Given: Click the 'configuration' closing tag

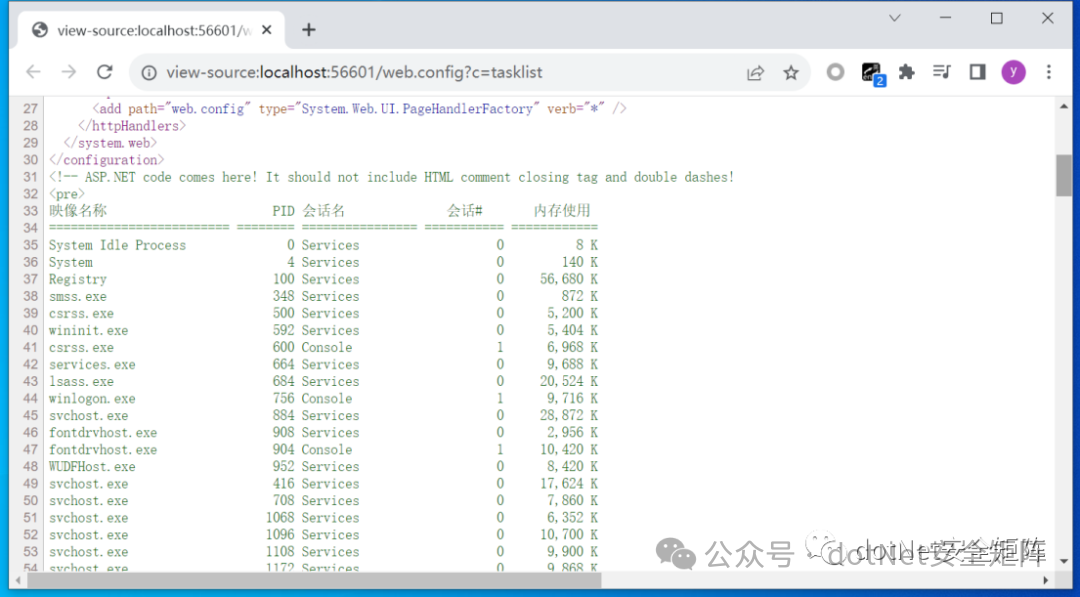Looking at the screenshot, I should coord(107,160).
